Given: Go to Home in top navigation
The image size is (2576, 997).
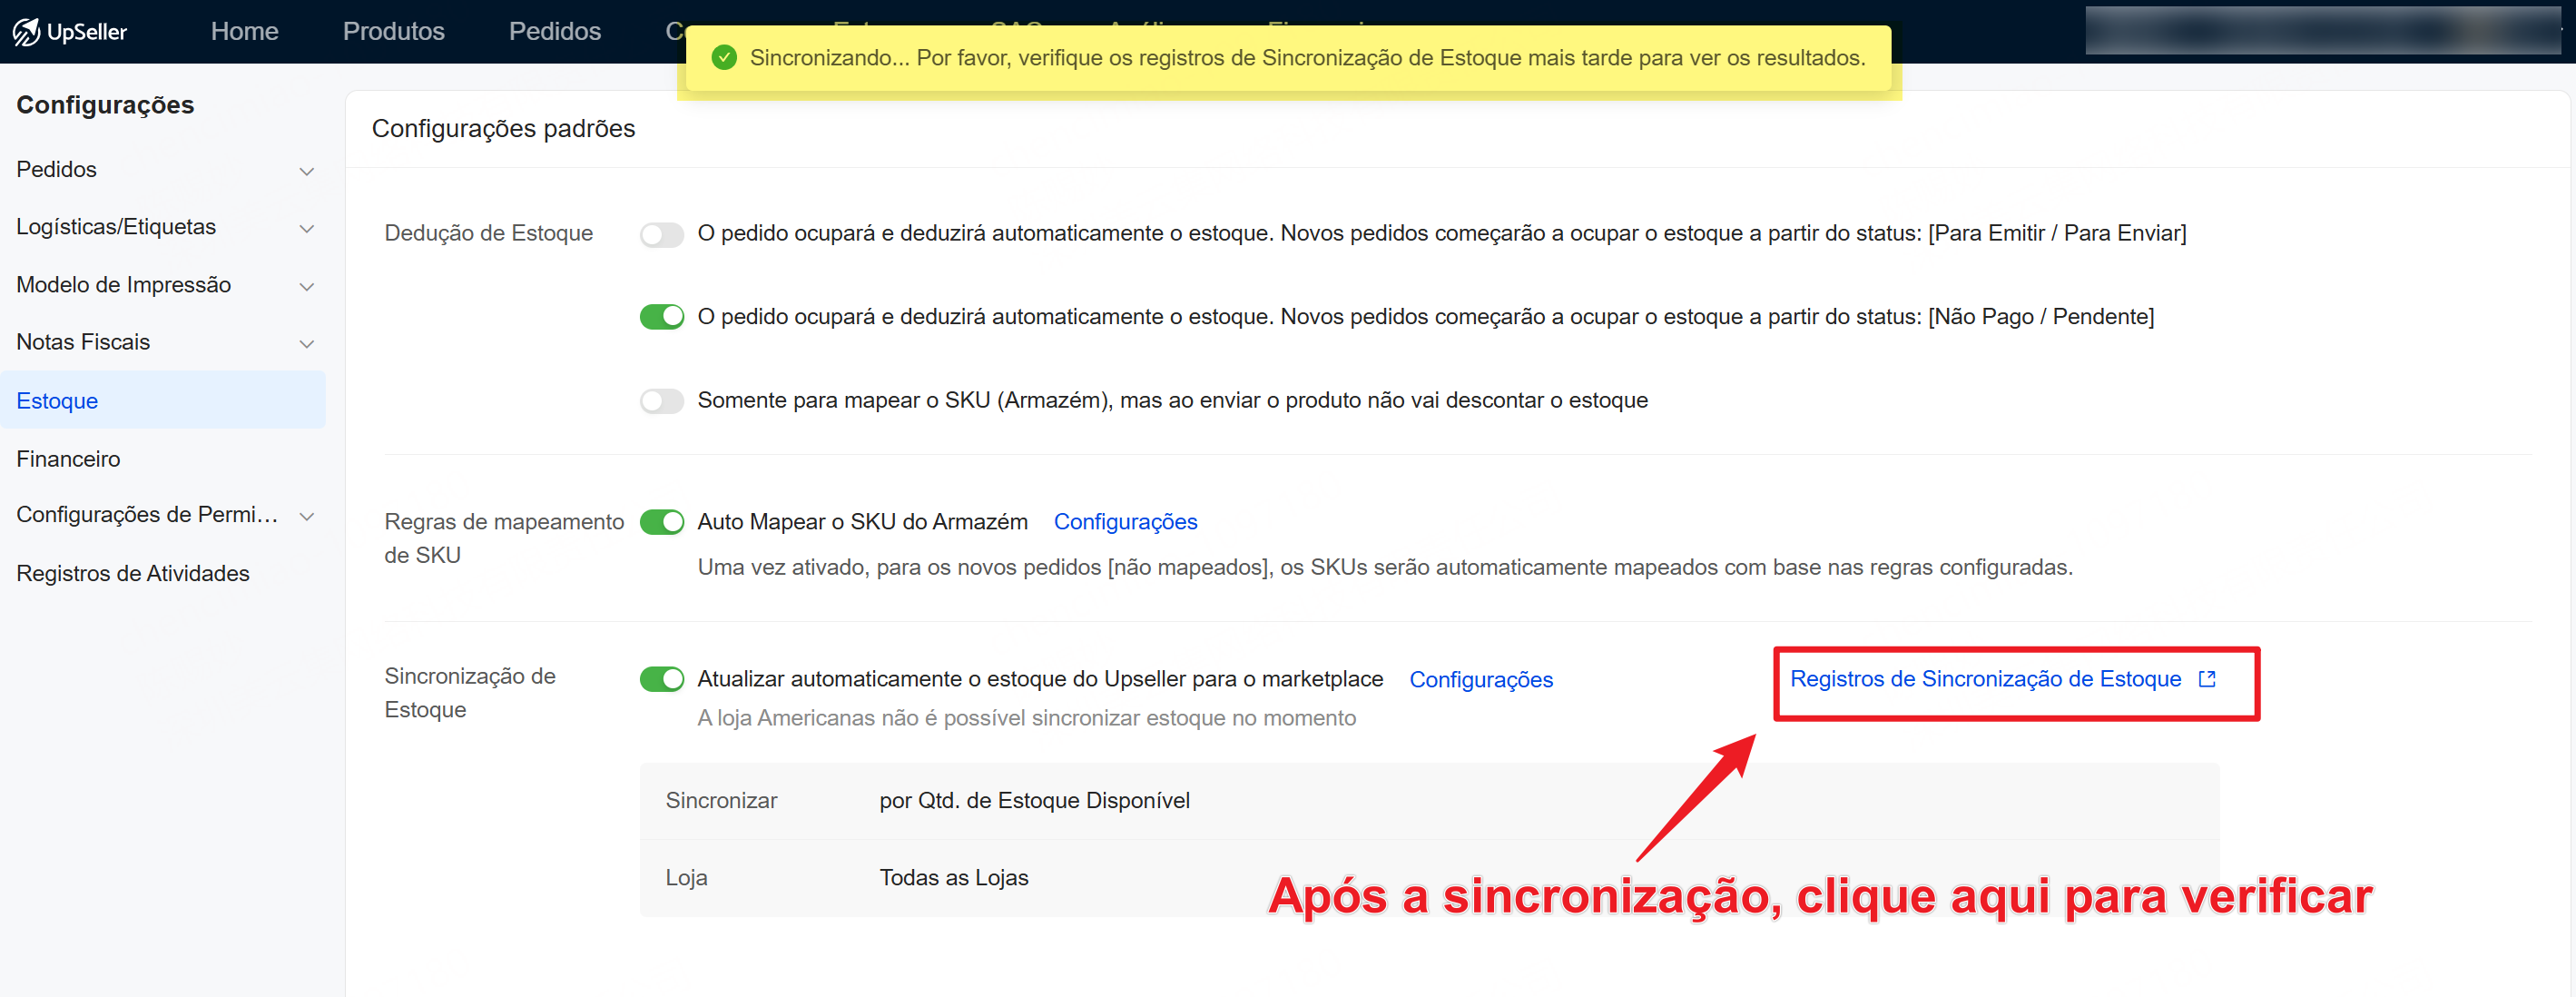Looking at the screenshot, I should (x=244, y=31).
